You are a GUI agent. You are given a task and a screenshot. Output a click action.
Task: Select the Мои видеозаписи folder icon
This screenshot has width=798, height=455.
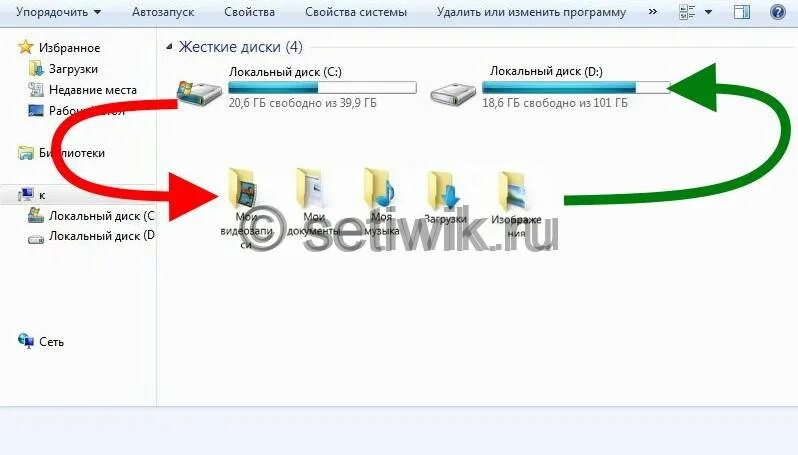coord(242,188)
